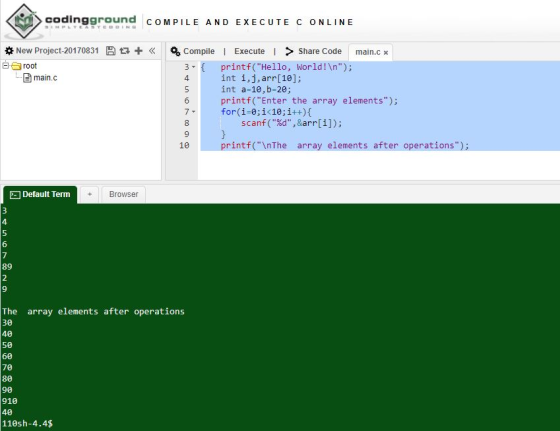Click the 'Hello, World!' printf line
Viewport: 560px width, 431px height.
pos(286,67)
